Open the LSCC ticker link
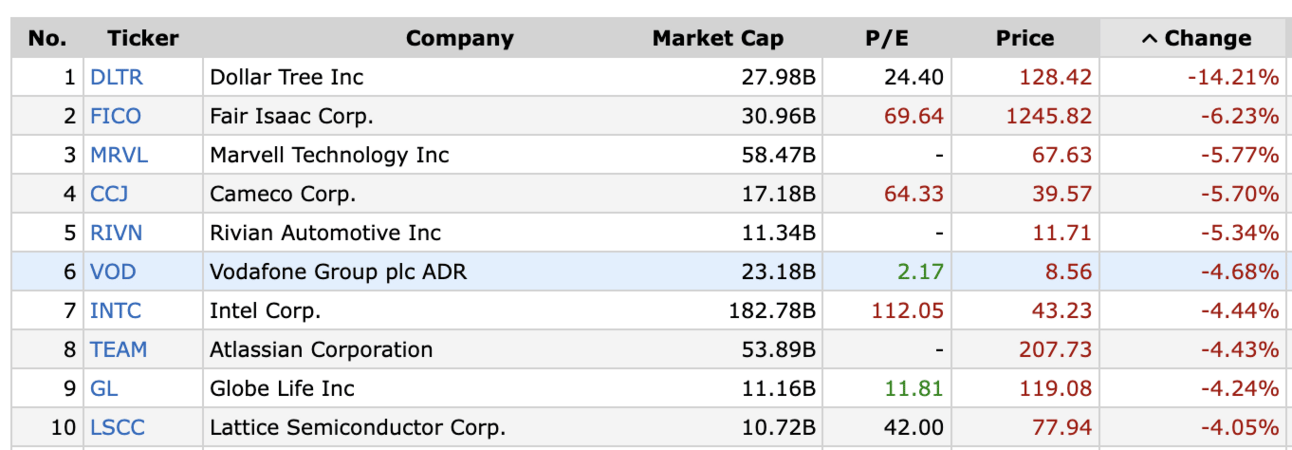Viewport: 1292px width, 450px height. pyautogui.click(x=117, y=428)
